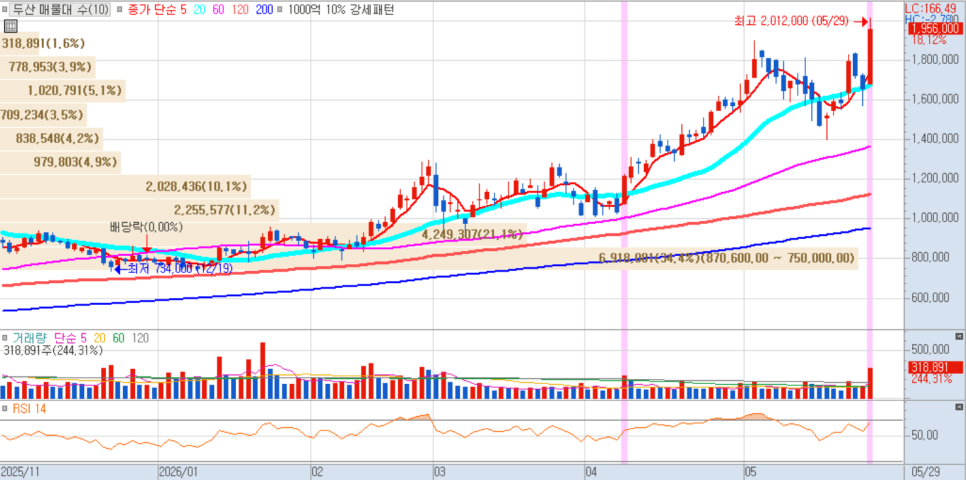Click the 4,249,307(21.1%) volume profile label
Screen dimensions: 966x480
click(x=472, y=234)
